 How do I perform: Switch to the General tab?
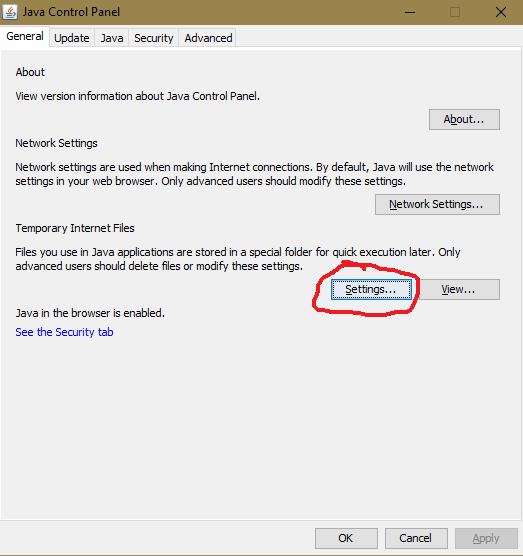click(25, 37)
